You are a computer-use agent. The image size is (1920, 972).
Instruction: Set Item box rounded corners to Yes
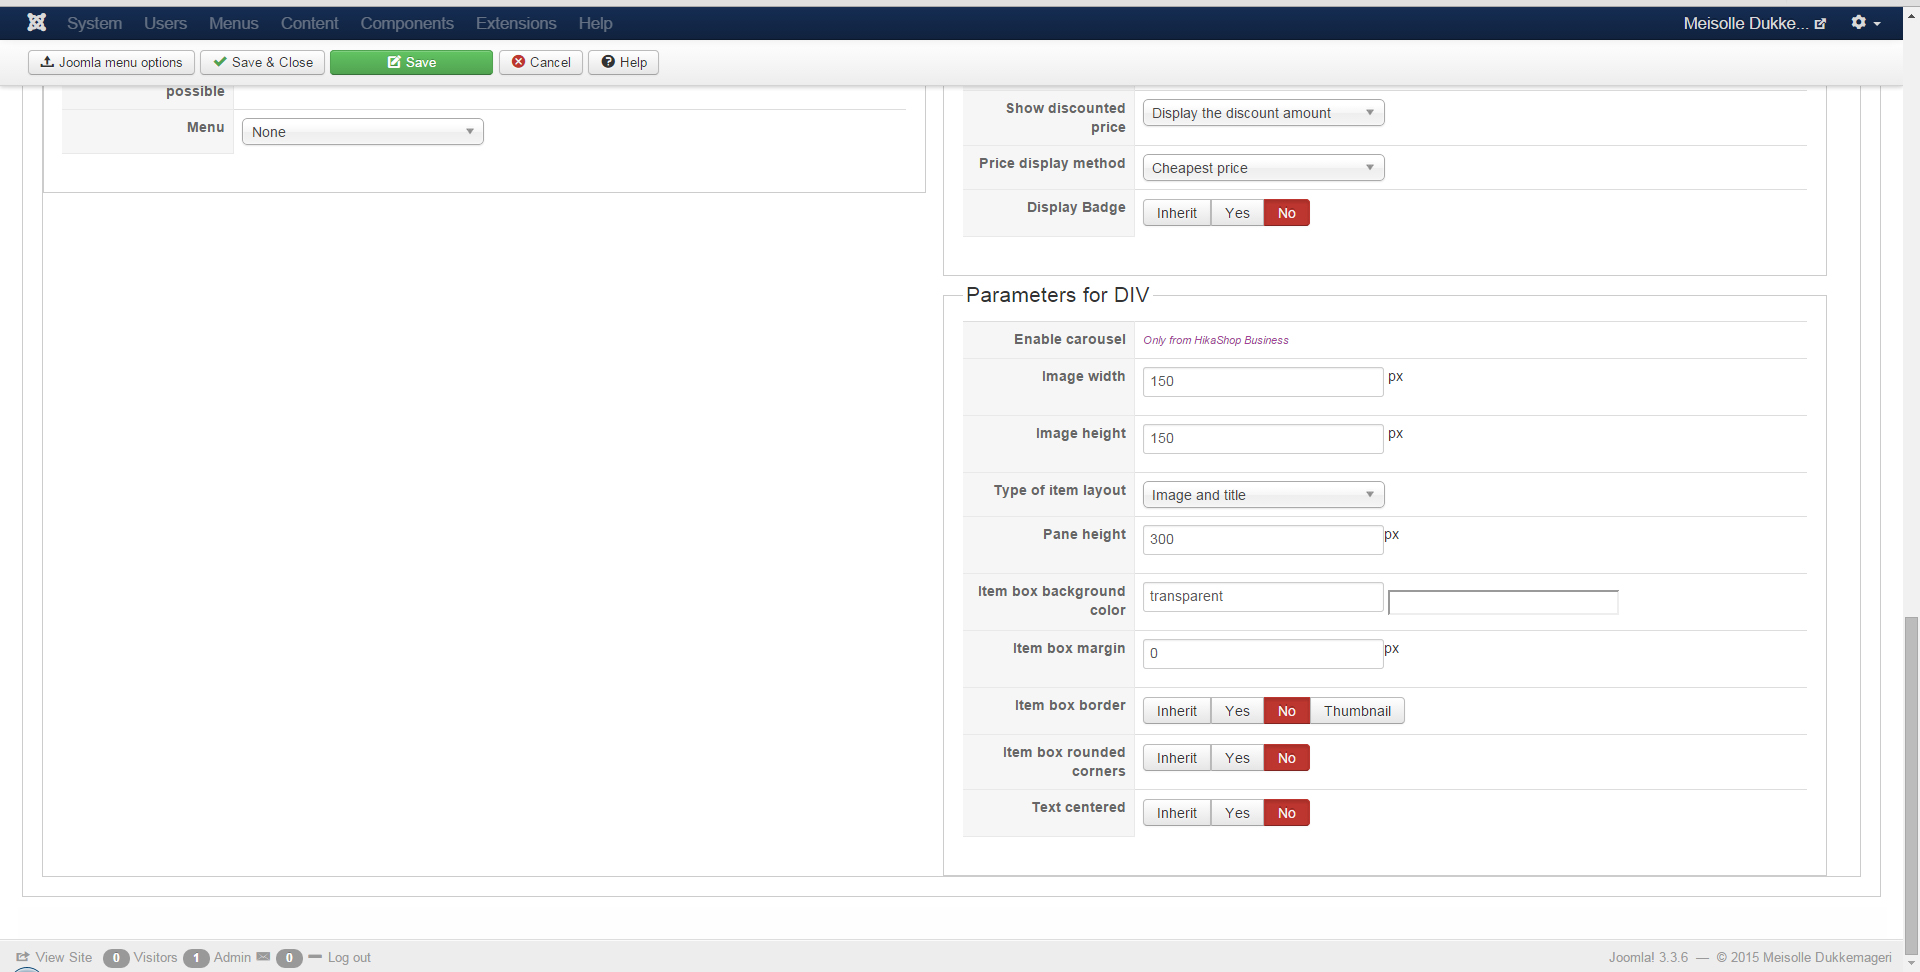pyautogui.click(x=1237, y=758)
